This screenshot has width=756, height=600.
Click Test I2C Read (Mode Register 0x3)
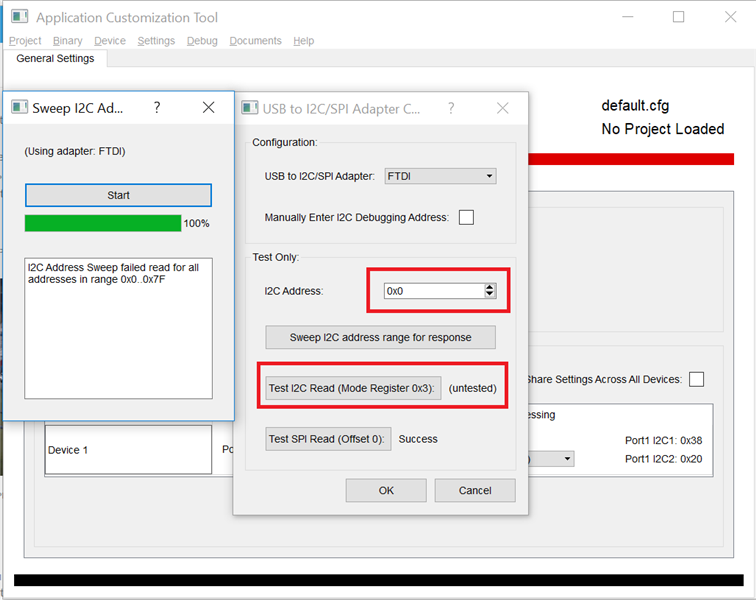pos(353,388)
